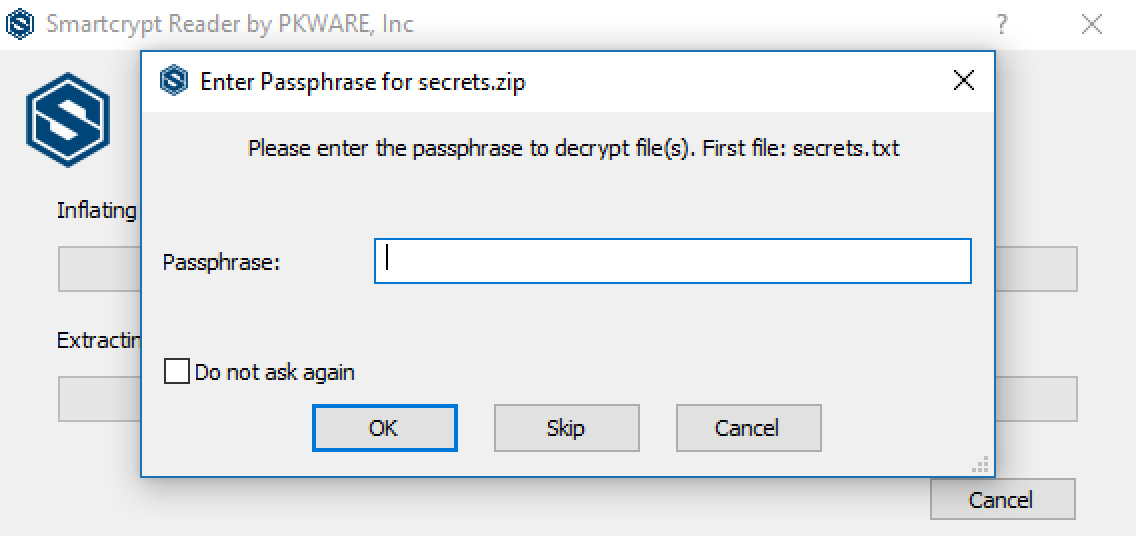Focus the Passphrase text field
Viewport: 1136px width, 536px height.
tap(672, 261)
